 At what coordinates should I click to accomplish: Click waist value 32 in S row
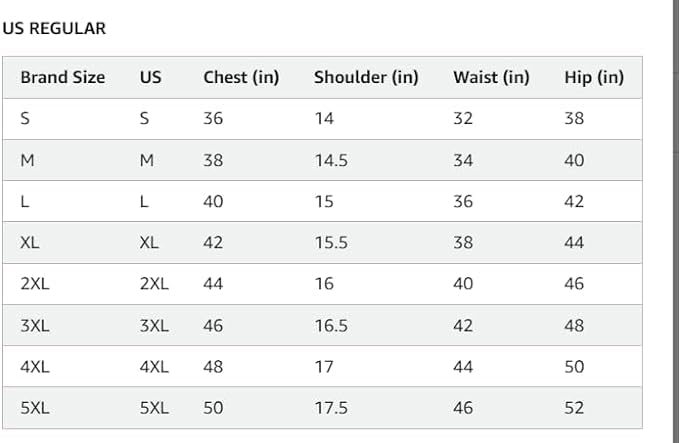[463, 119]
